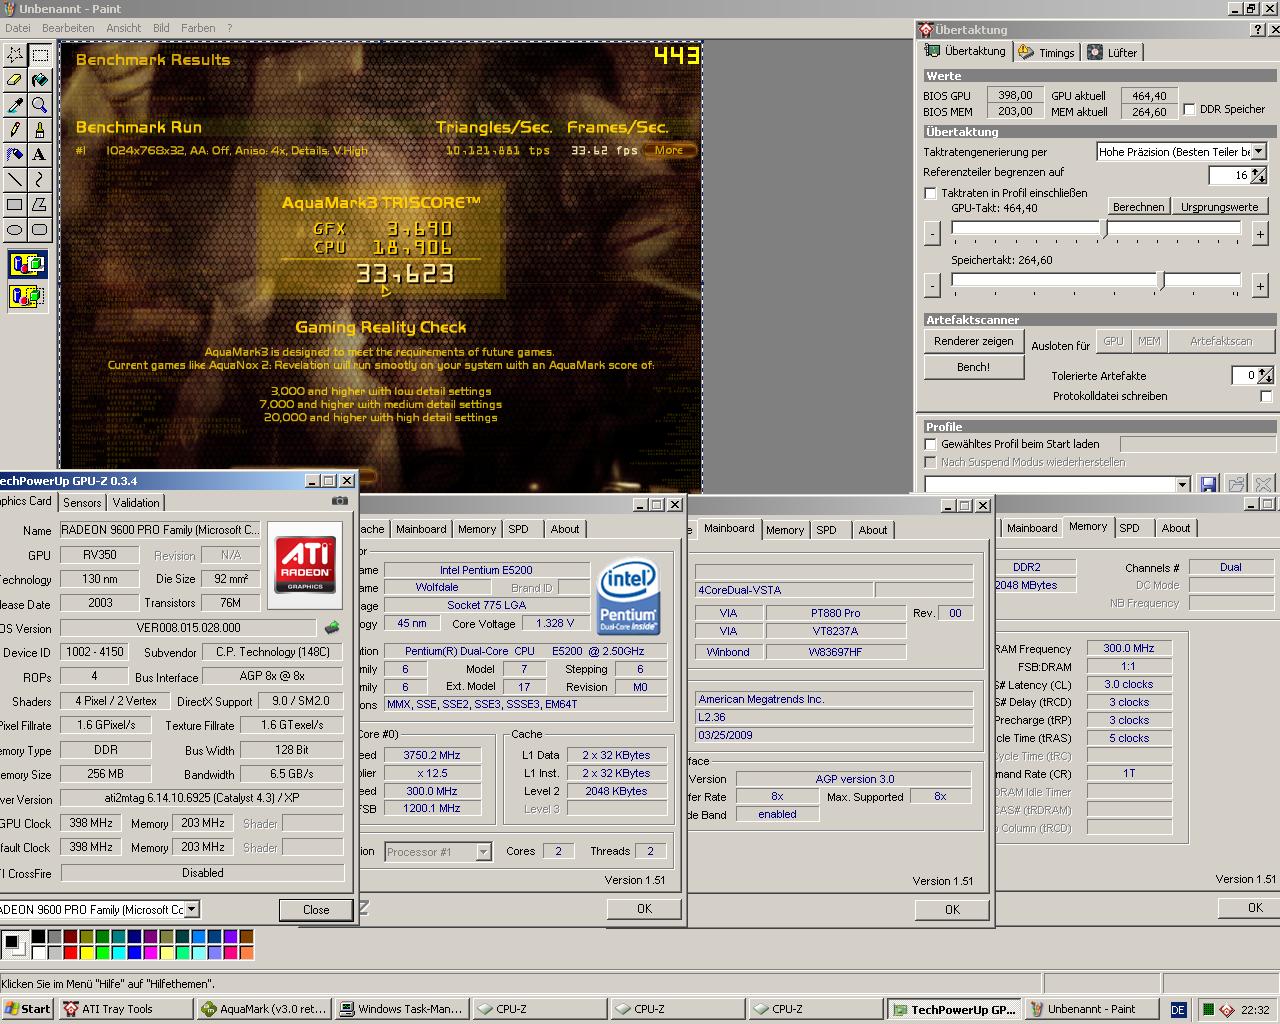Image resolution: width=1280 pixels, height=1024 pixels.
Task: Click Renderer zeigen button
Action: tap(974, 341)
